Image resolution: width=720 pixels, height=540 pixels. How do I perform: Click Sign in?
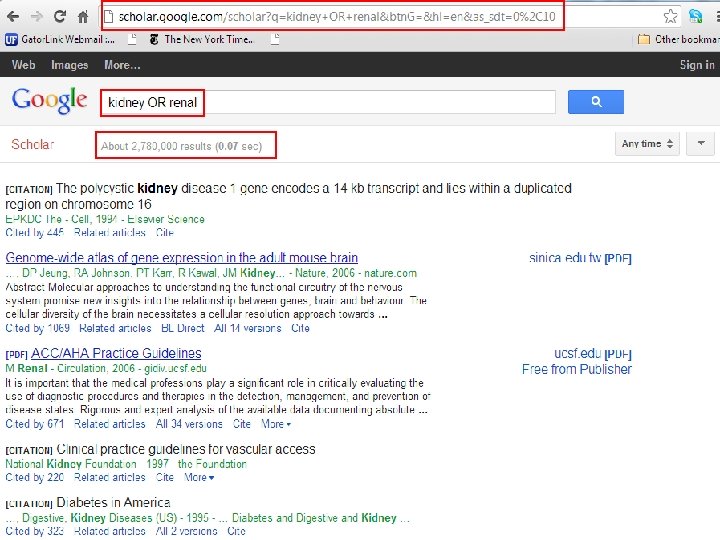(697, 65)
